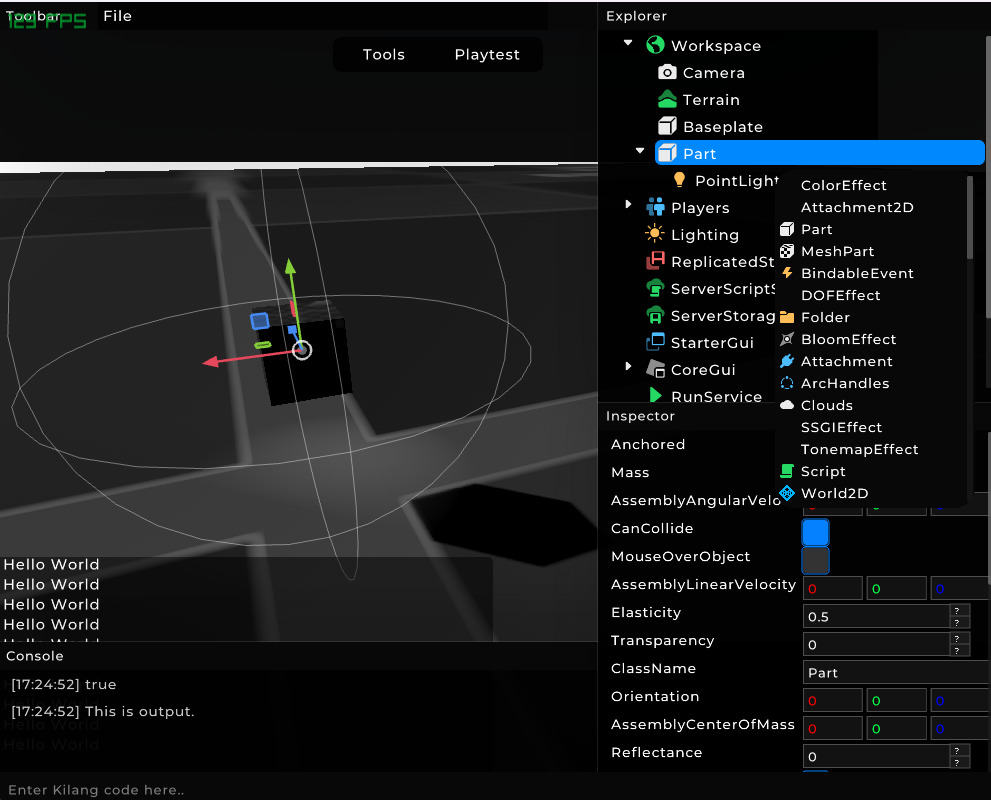Click the Transparency value field

coord(876,645)
